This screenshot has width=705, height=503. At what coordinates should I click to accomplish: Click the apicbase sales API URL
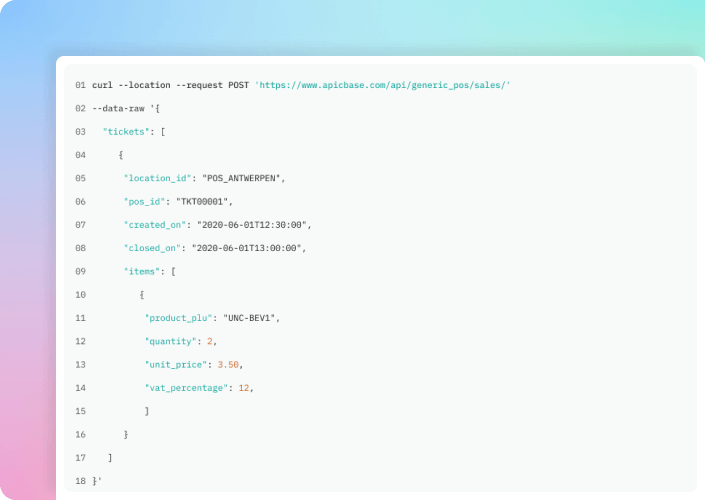coord(383,85)
